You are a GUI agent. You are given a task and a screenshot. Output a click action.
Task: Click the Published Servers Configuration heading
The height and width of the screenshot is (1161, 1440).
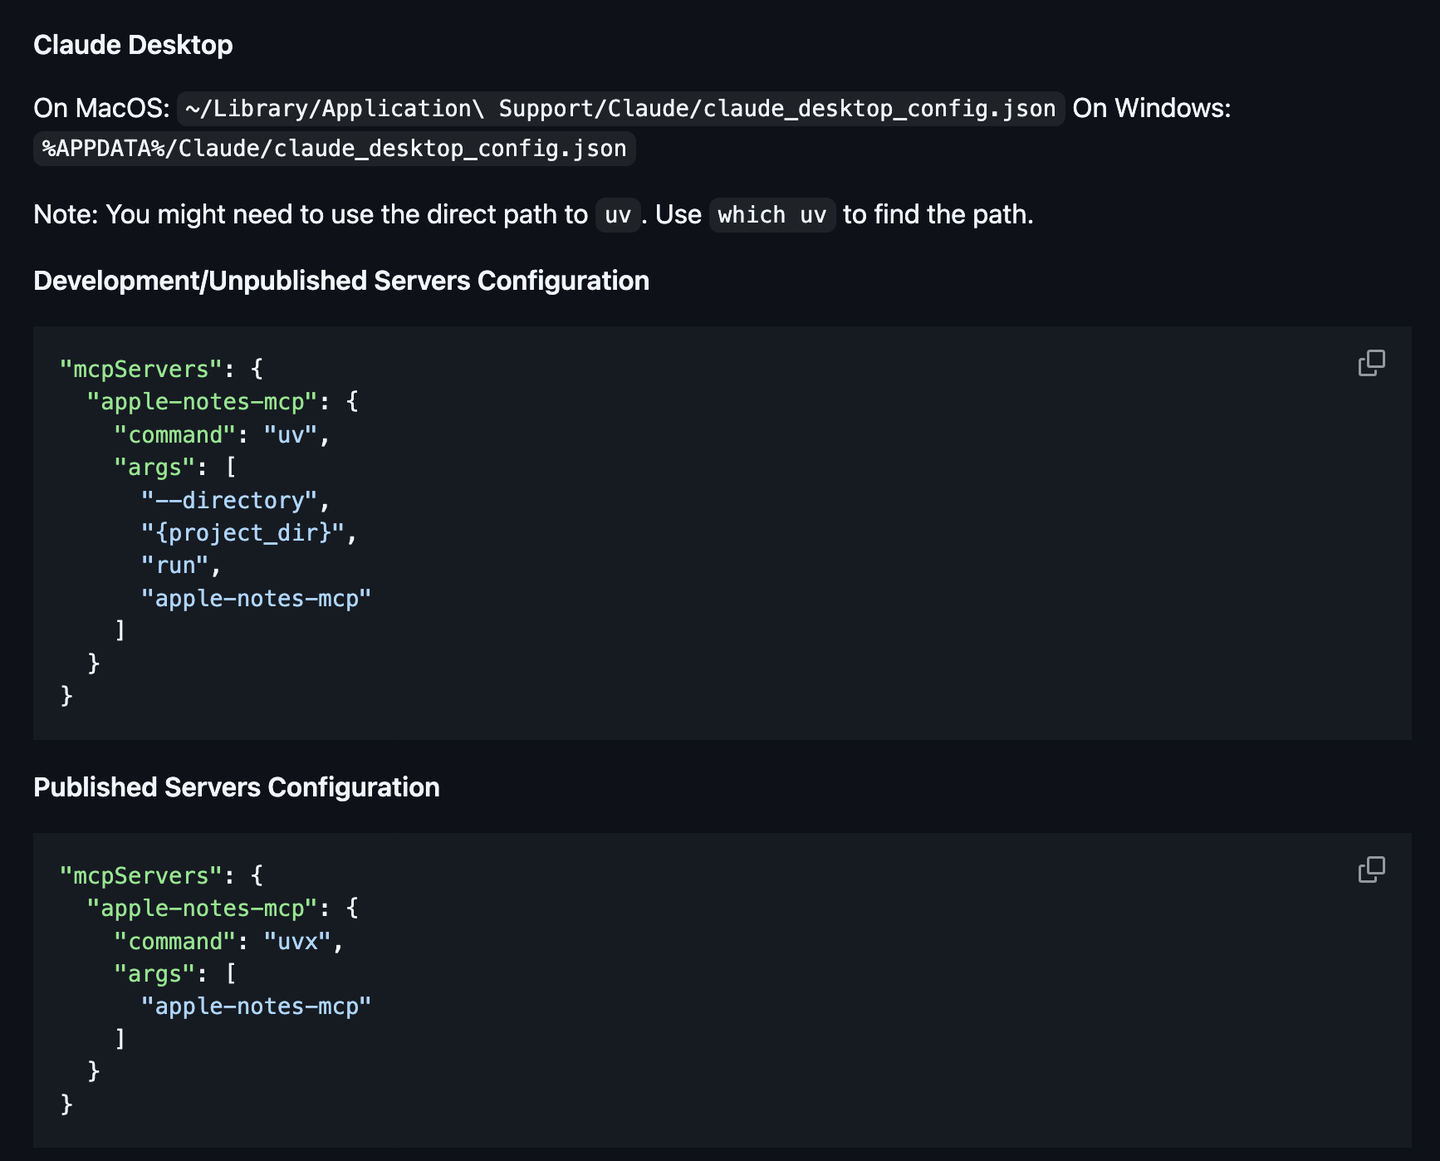point(236,788)
